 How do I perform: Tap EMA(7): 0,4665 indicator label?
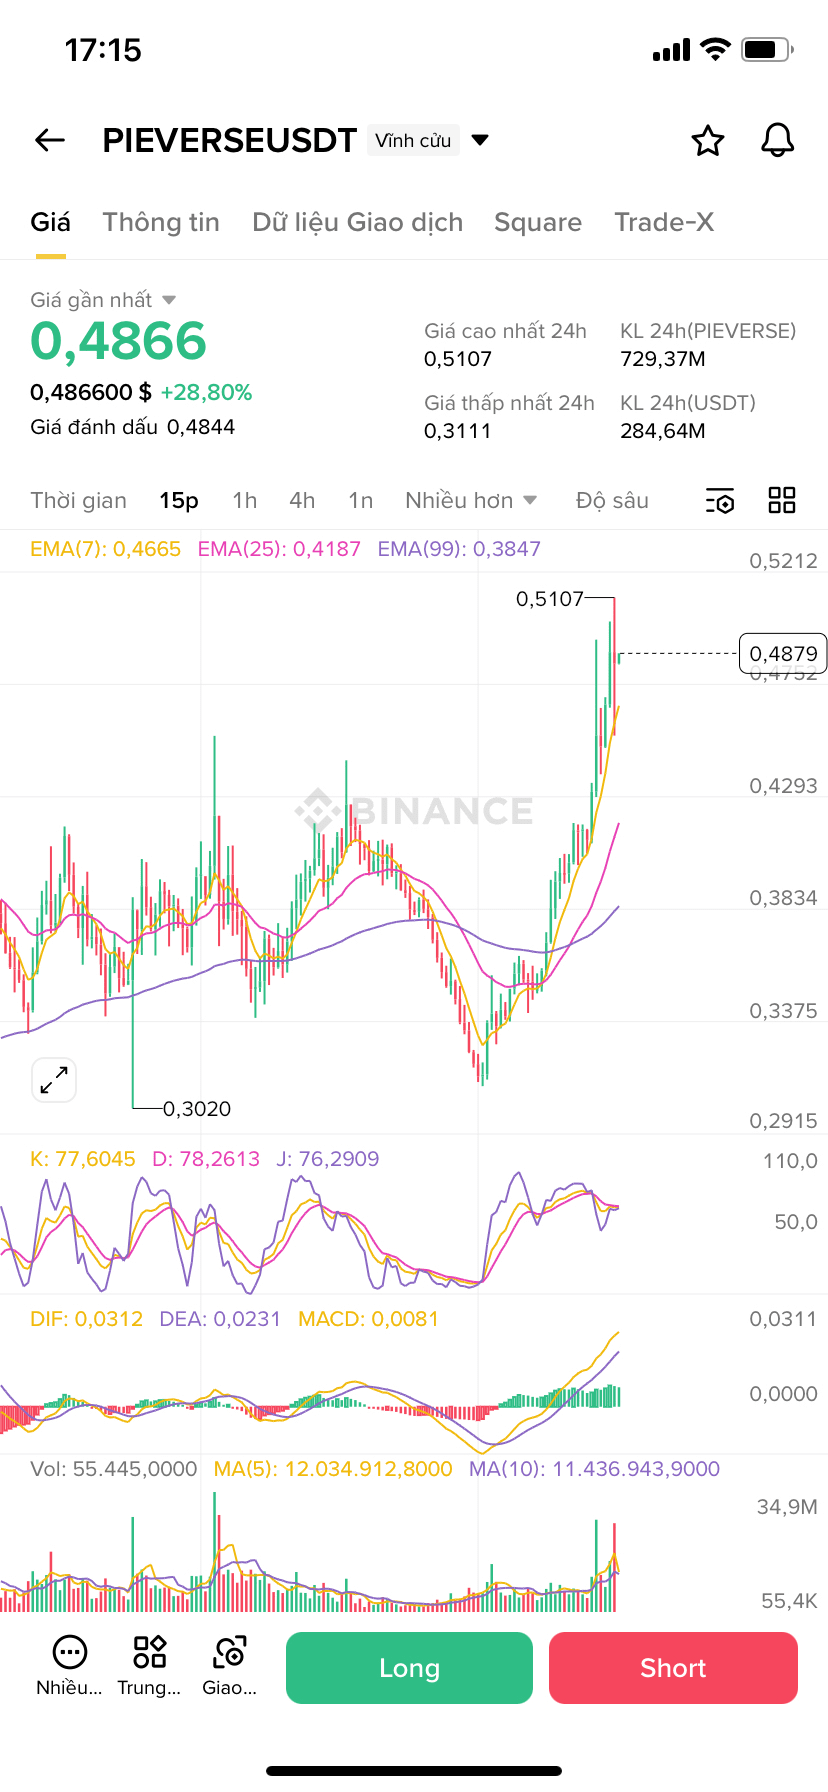point(105,549)
